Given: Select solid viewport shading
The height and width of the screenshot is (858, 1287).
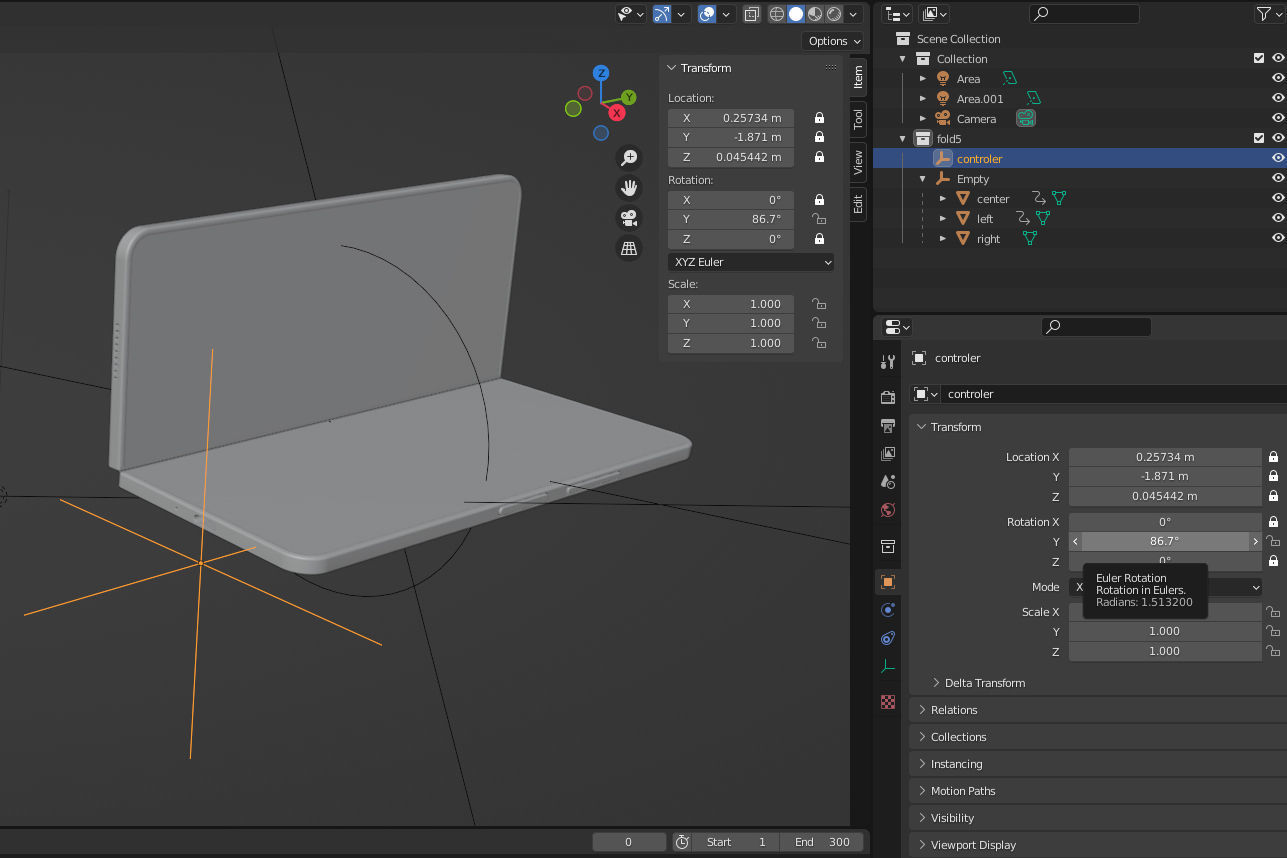Looking at the screenshot, I should (x=796, y=14).
